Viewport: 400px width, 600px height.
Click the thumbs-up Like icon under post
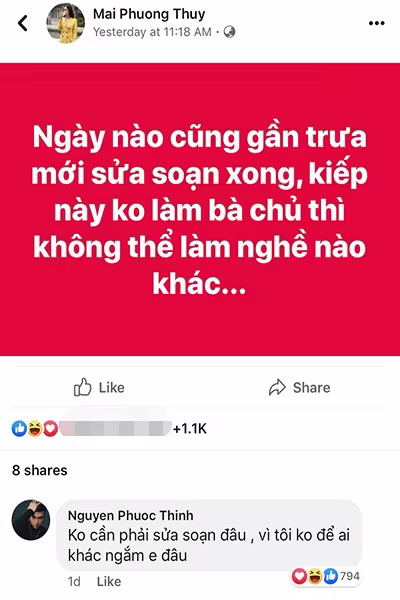coord(83,387)
